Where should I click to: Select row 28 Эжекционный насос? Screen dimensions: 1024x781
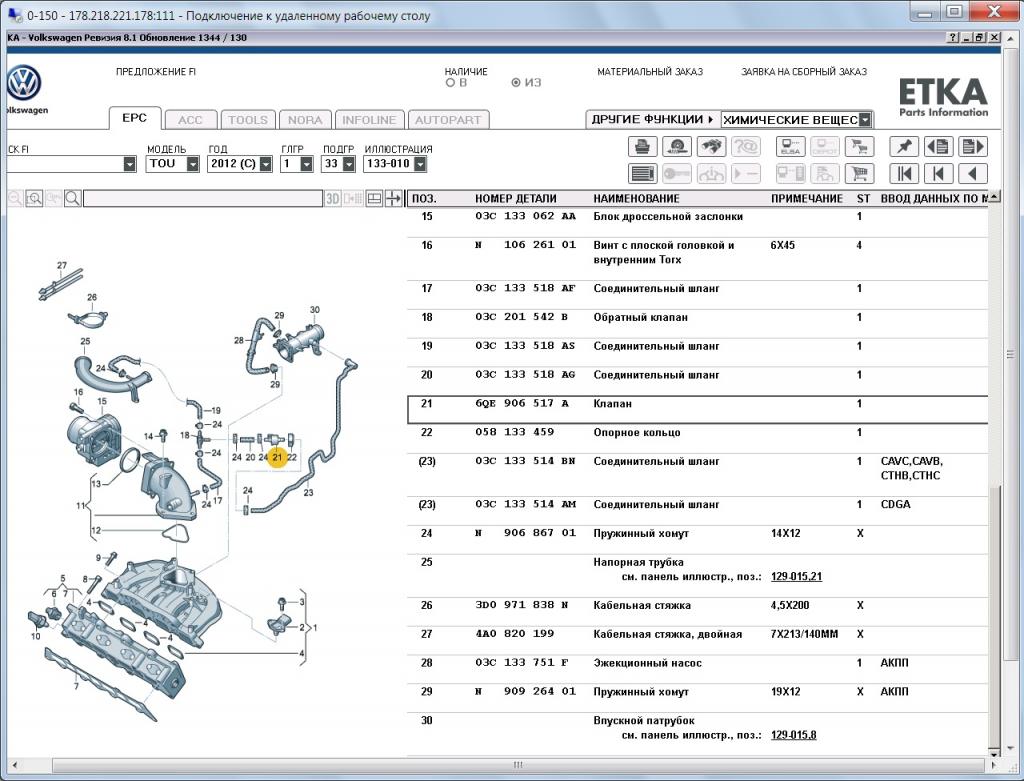tap(697, 669)
